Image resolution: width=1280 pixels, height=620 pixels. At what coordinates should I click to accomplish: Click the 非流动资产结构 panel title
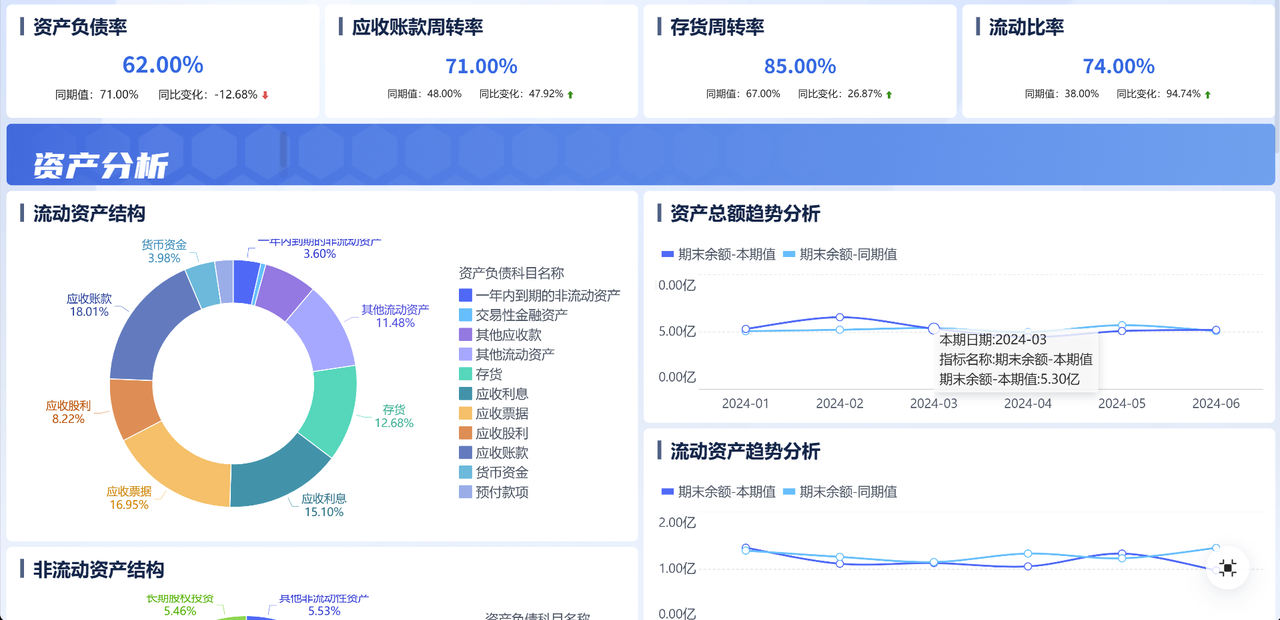(x=98, y=569)
